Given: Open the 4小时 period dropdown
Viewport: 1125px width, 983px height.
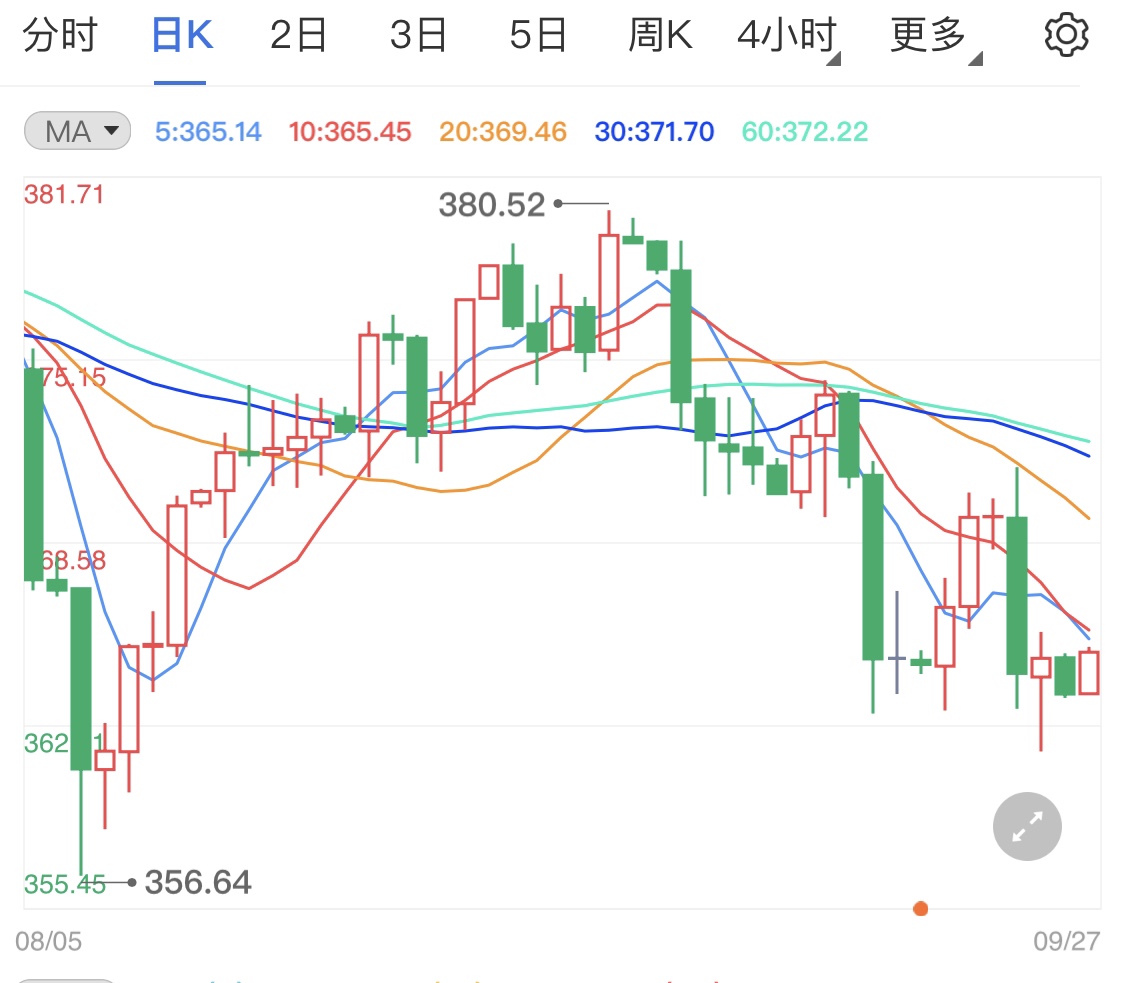Looking at the screenshot, I should 789,36.
